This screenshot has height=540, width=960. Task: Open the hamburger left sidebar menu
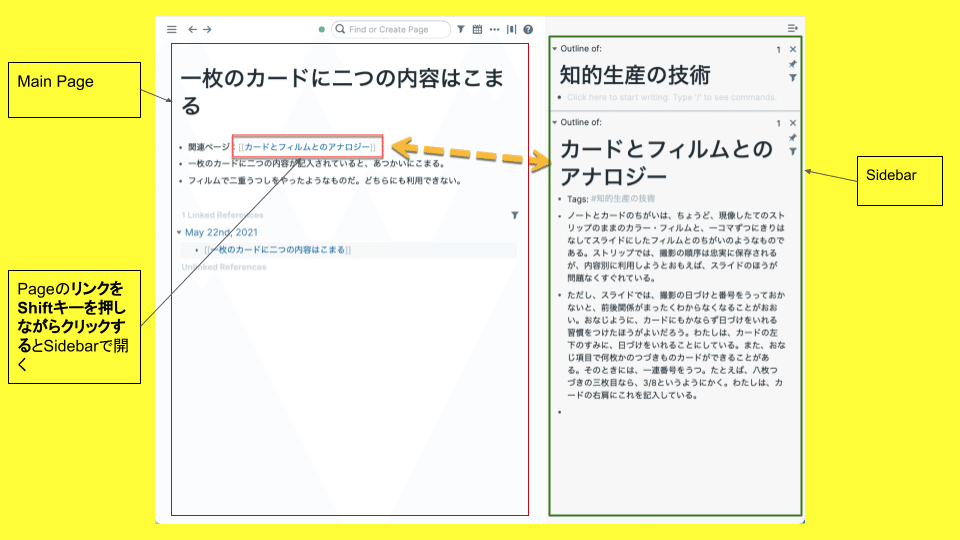coord(171,29)
